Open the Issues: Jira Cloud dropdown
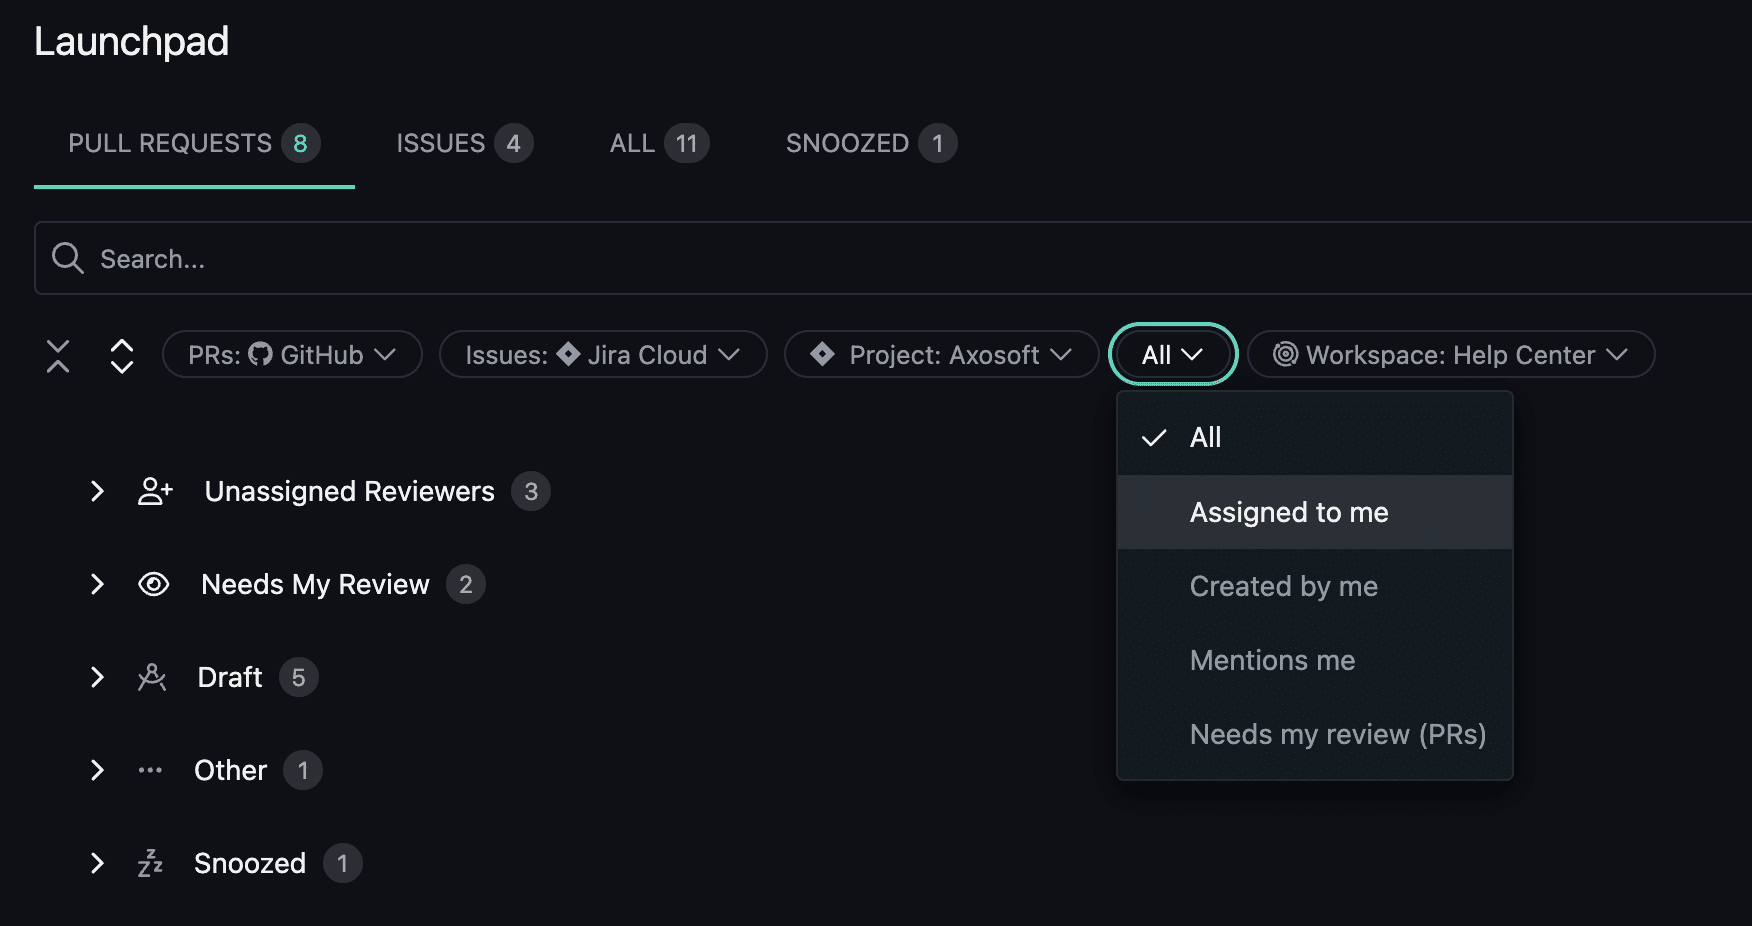 (603, 354)
